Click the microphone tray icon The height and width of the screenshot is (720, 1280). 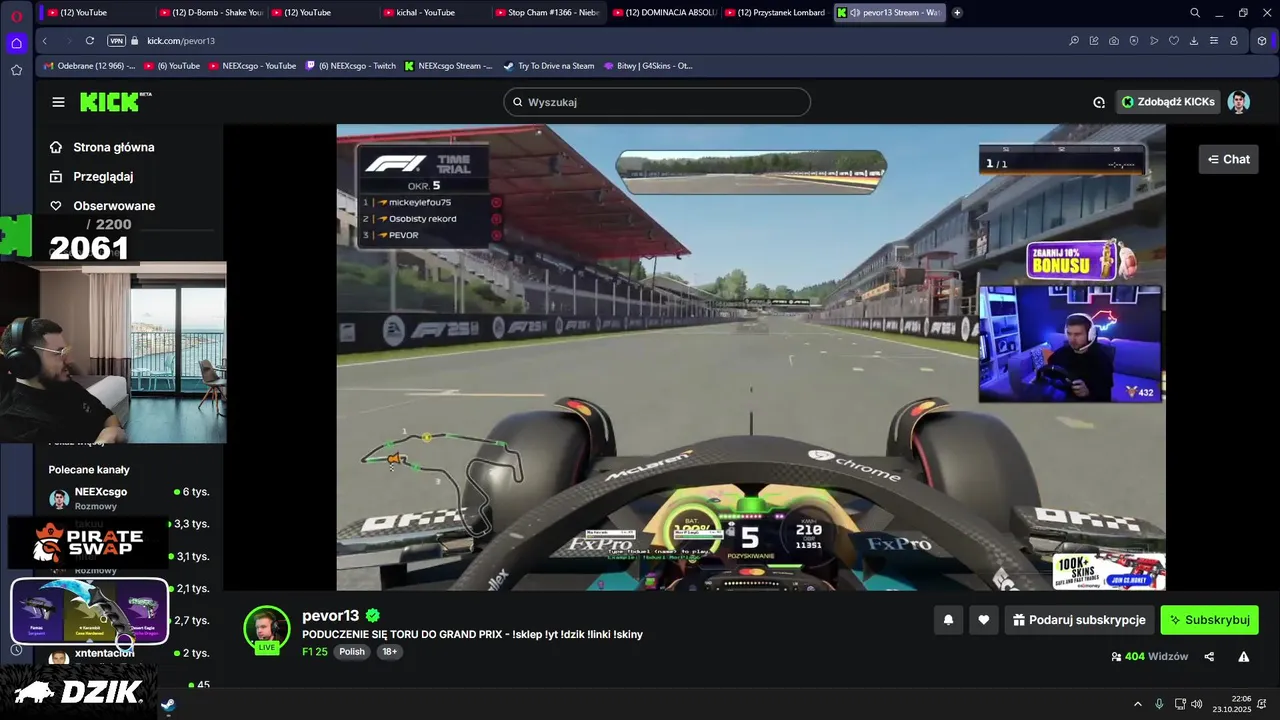coord(1159,704)
